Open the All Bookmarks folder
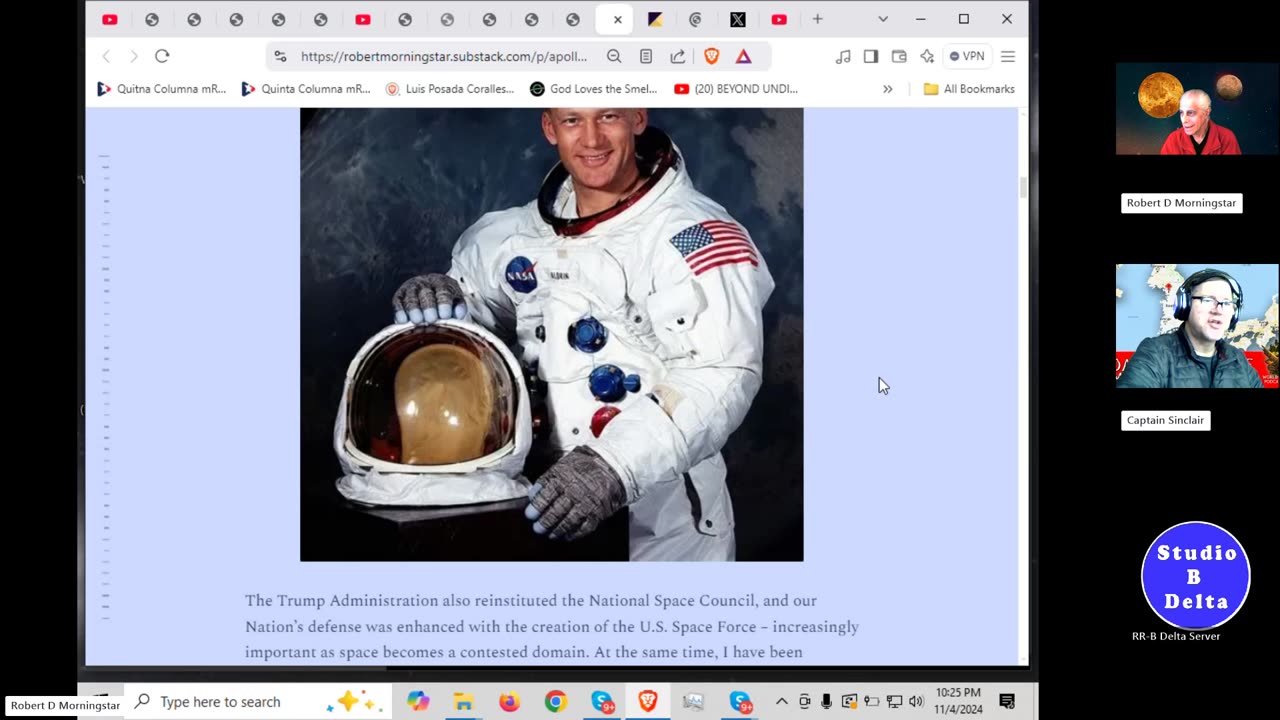Screen dimensions: 1280x720 click(969, 89)
